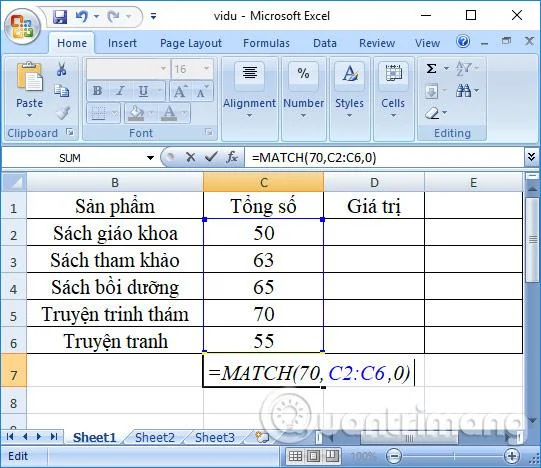This screenshot has width=541, height=468.
Task: Confirm formula with the checkmark icon
Action: tap(211, 157)
